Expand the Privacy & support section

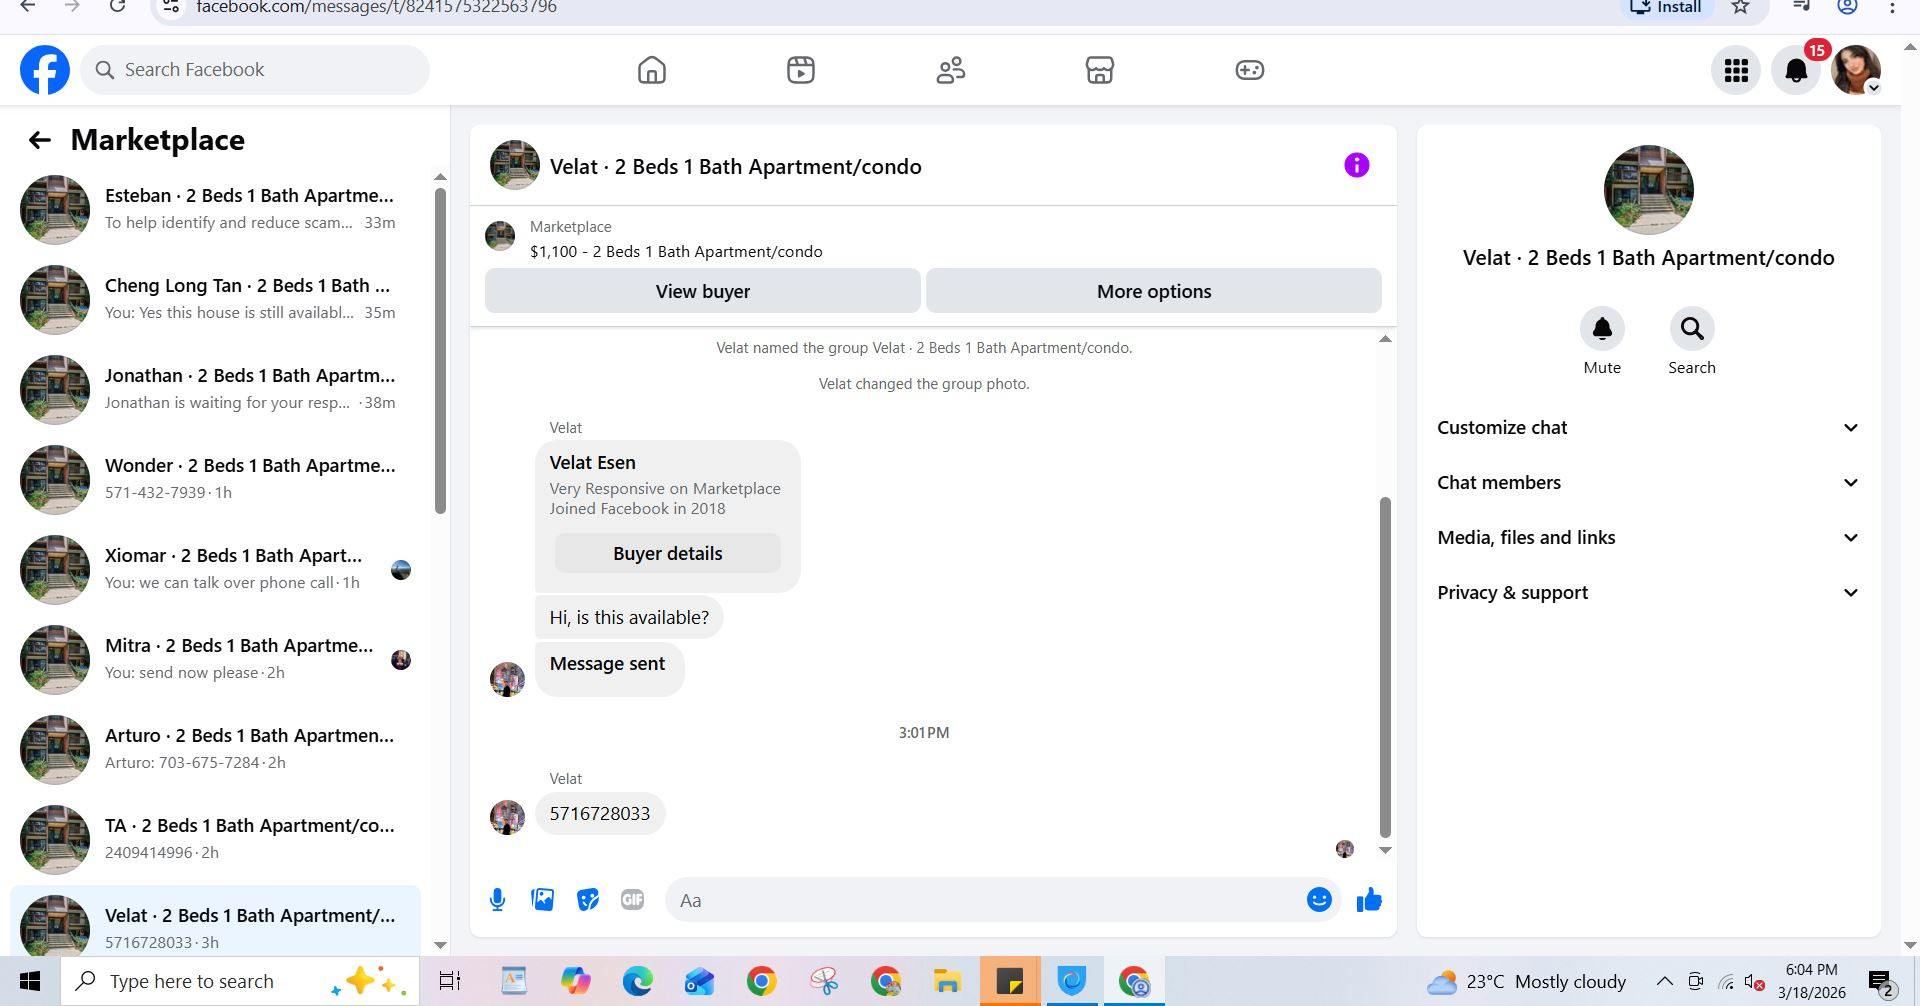(x=1648, y=593)
